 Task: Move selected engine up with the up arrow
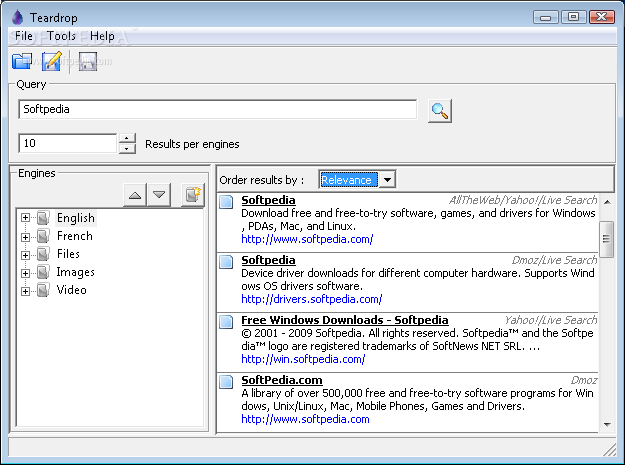135,195
